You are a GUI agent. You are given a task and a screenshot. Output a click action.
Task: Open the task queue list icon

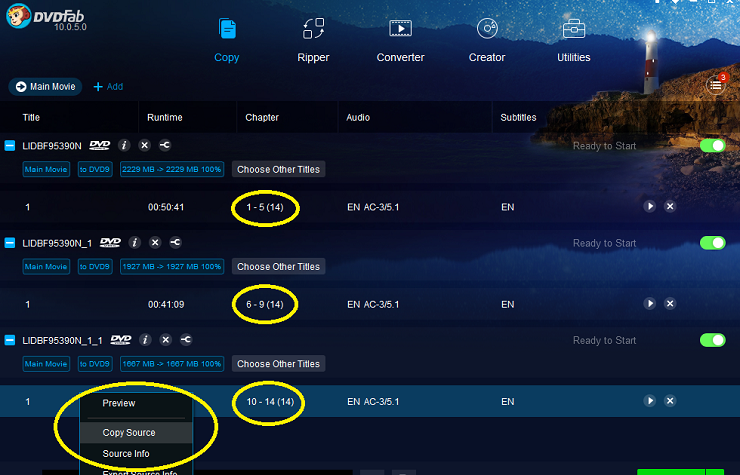click(716, 85)
